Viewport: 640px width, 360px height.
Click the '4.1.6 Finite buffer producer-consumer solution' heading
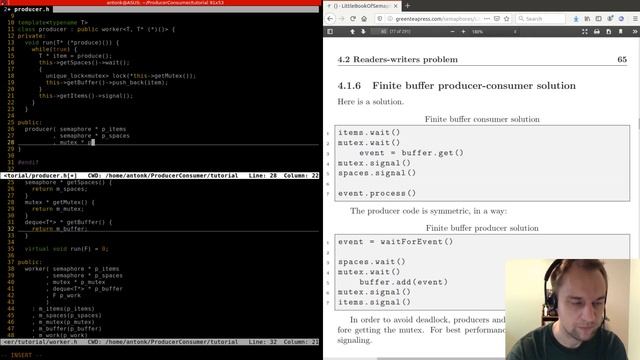click(x=456, y=86)
